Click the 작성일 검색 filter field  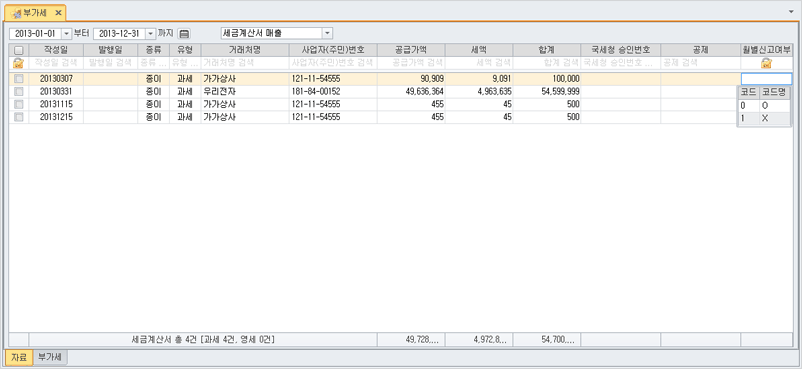click(x=56, y=63)
